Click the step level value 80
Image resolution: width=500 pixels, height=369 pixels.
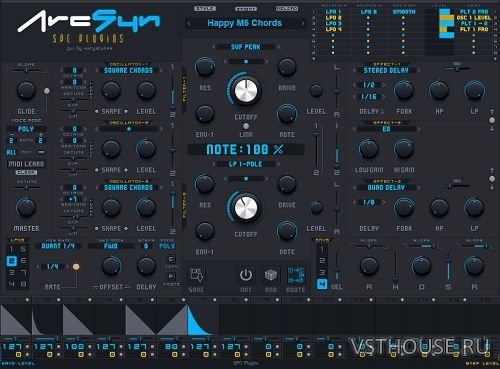click(x=171, y=347)
